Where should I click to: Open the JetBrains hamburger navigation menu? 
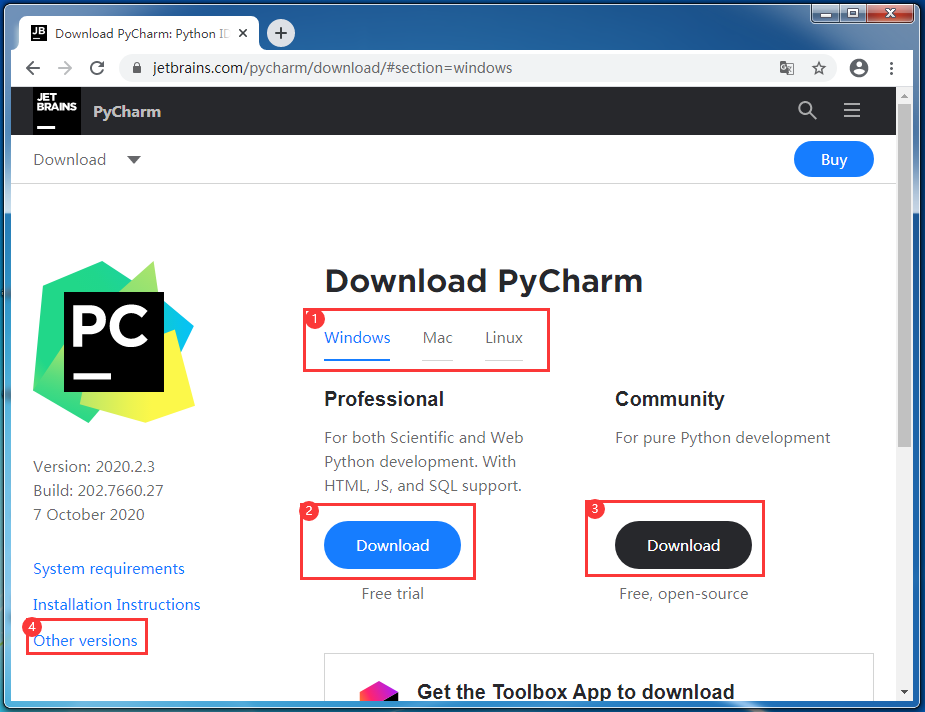point(851,110)
